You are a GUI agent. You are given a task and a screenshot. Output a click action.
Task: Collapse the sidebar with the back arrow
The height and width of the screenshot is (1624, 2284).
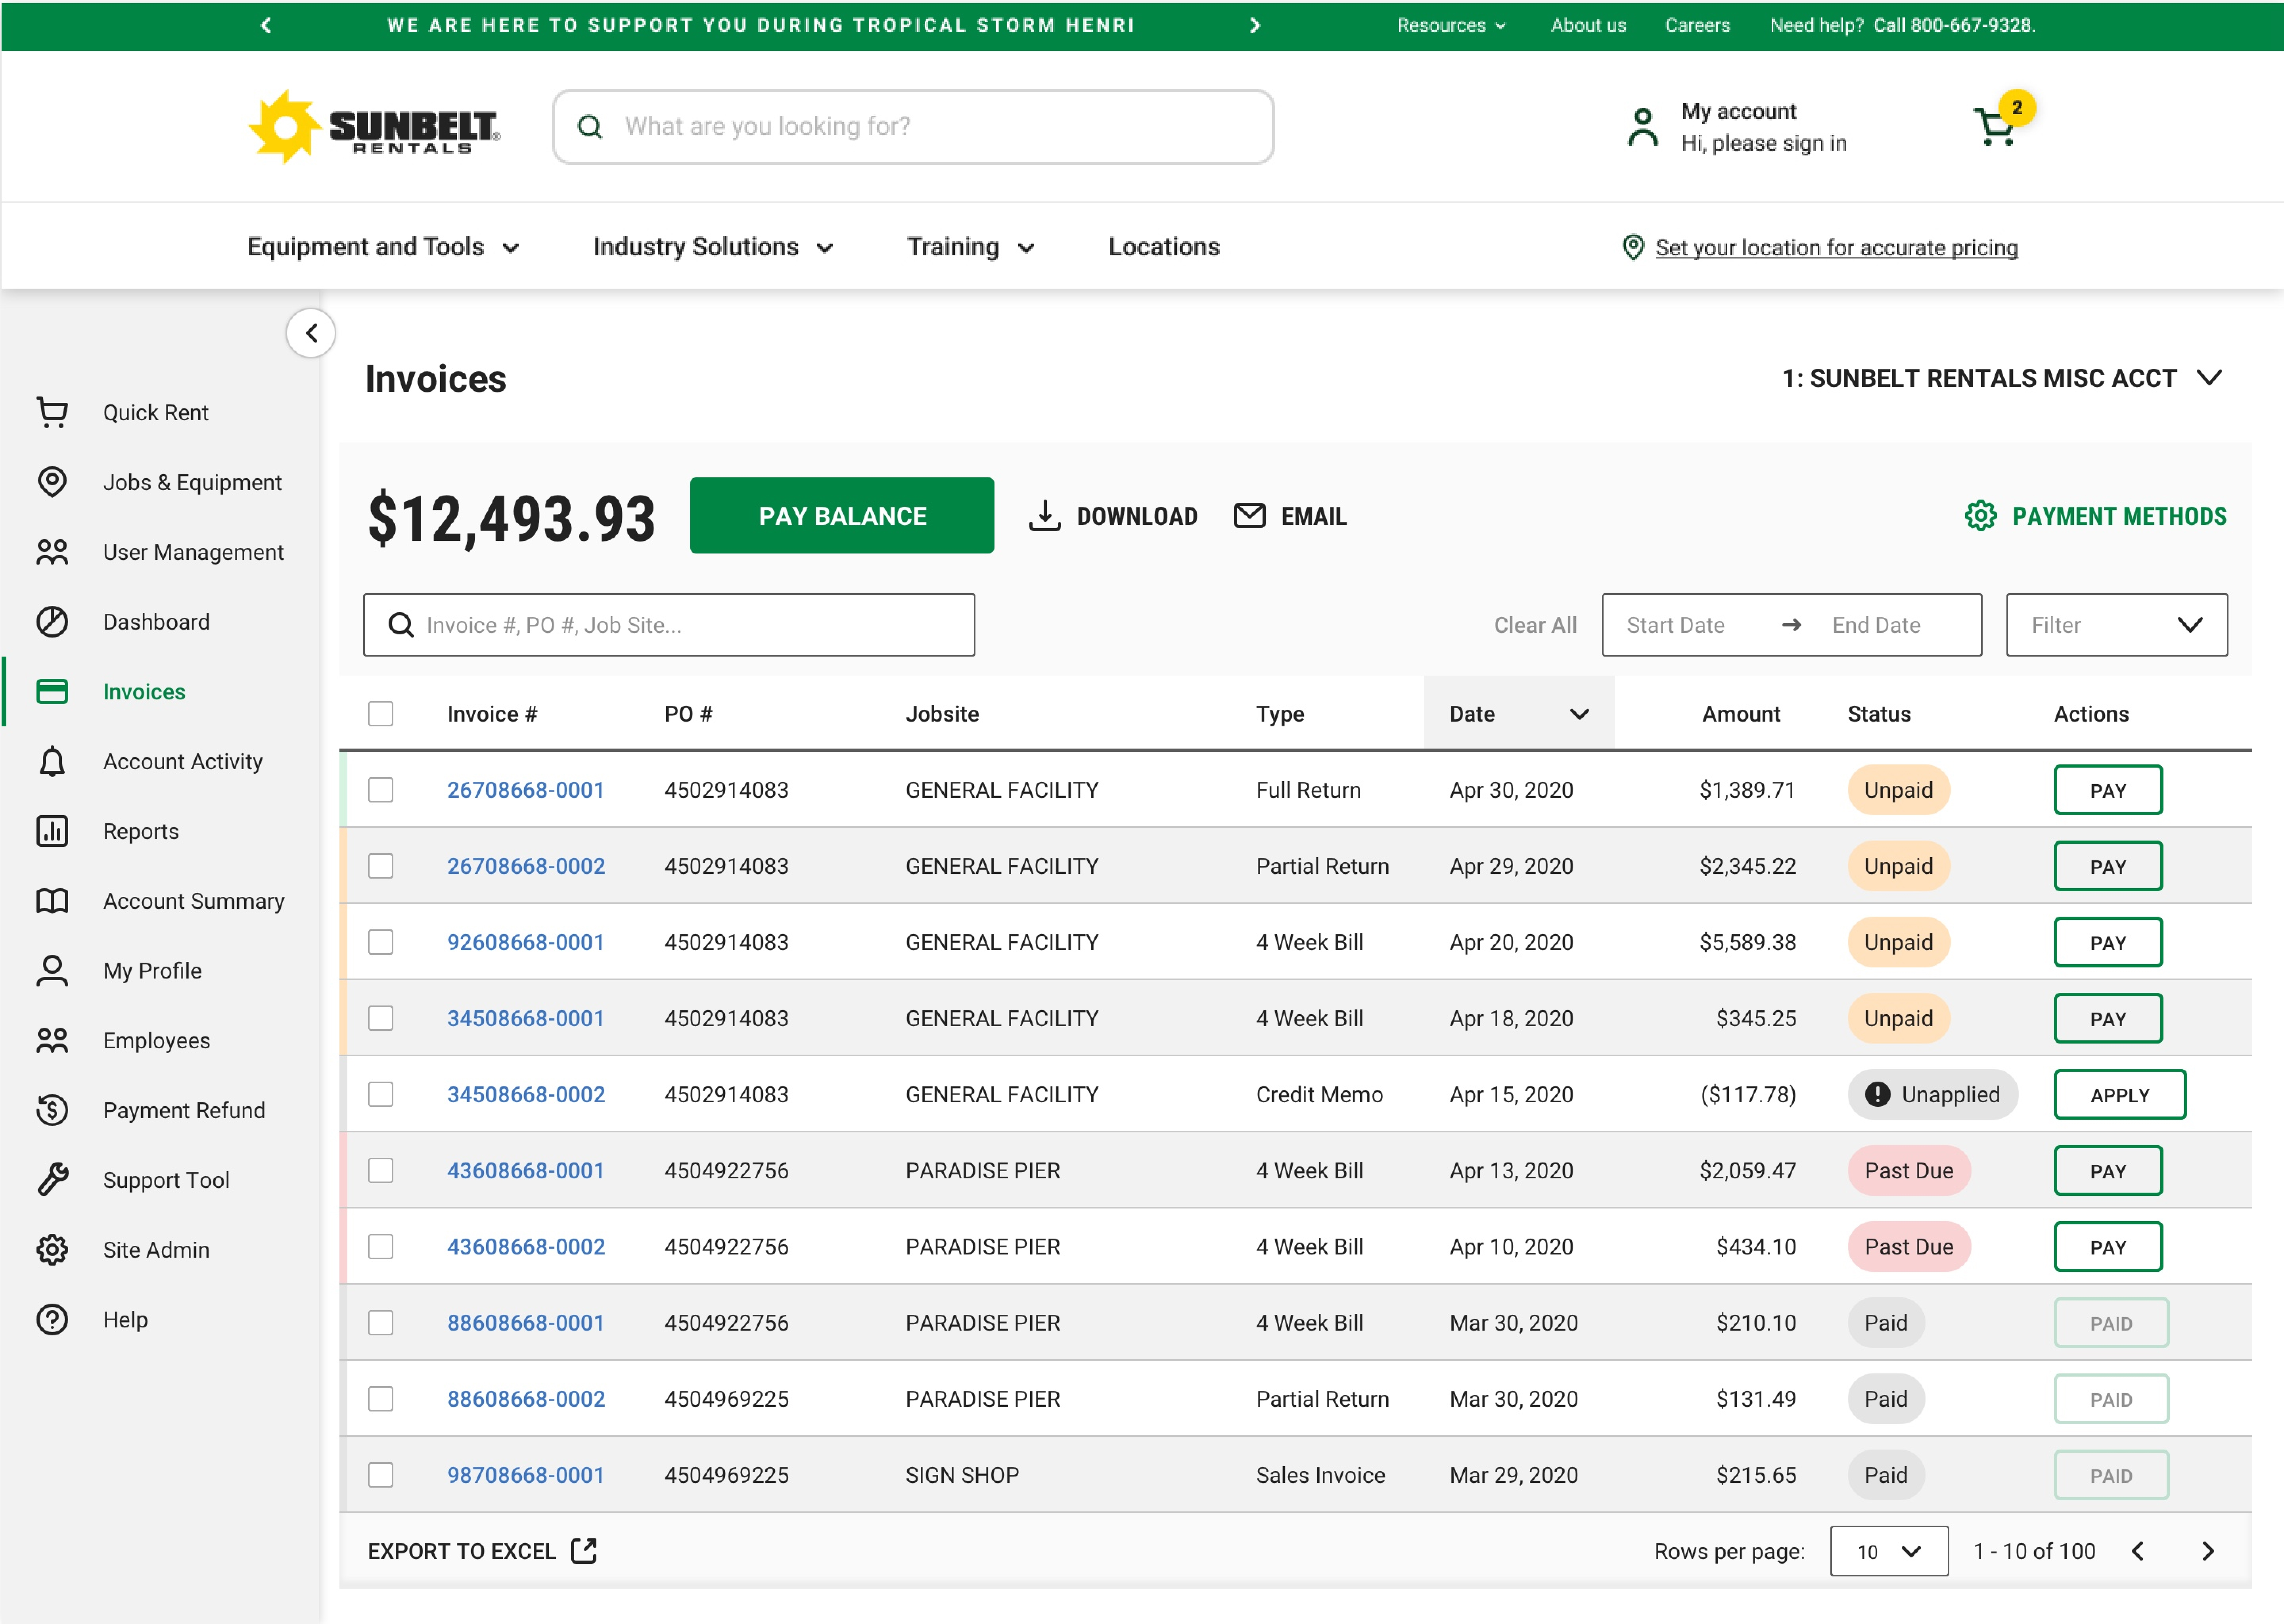(x=311, y=333)
